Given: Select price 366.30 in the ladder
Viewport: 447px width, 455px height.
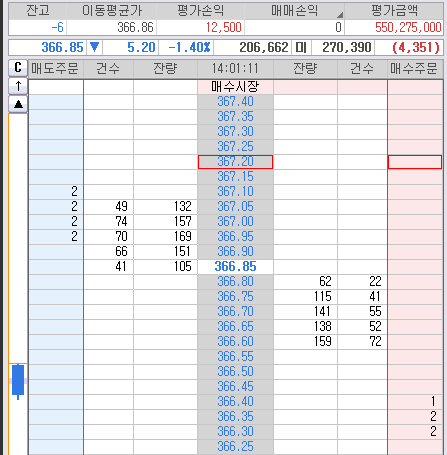Looking at the screenshot, I should [235, 431].
